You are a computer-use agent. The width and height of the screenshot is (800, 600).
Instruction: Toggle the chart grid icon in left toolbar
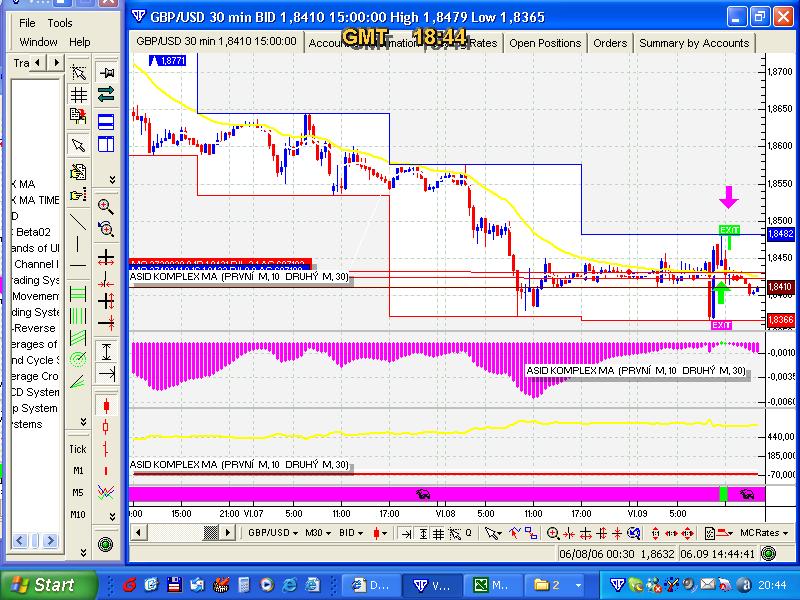[x=78, y=94]
